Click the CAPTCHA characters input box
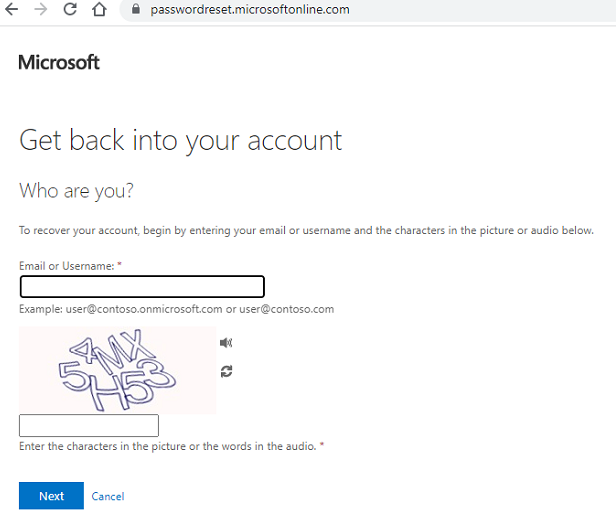 [x=89, y=425]
